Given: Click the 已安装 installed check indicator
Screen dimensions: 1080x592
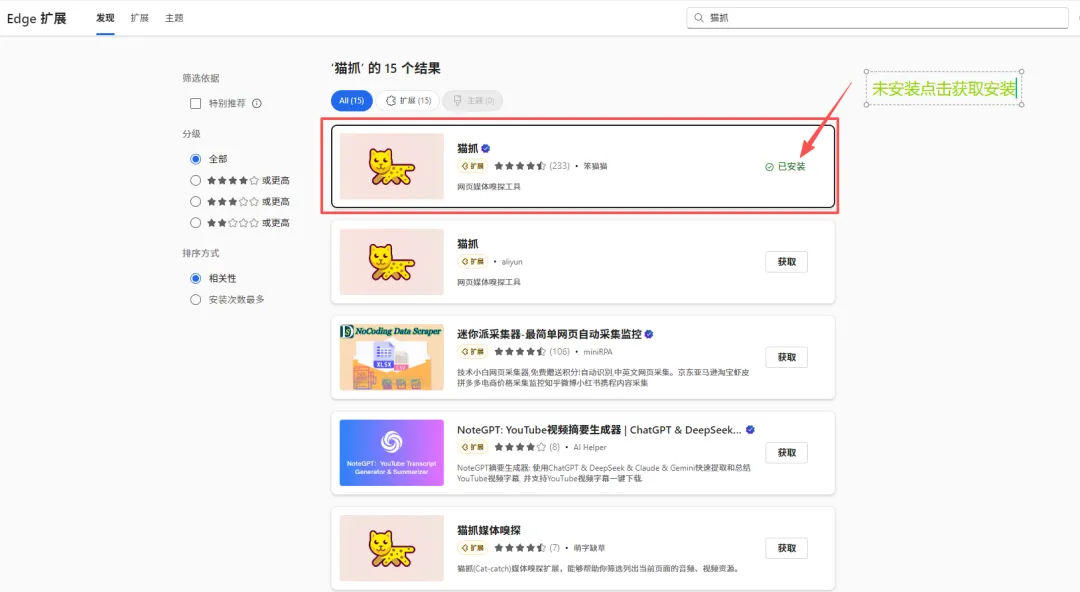Looking at the screenshot, I should click(785, 167).
